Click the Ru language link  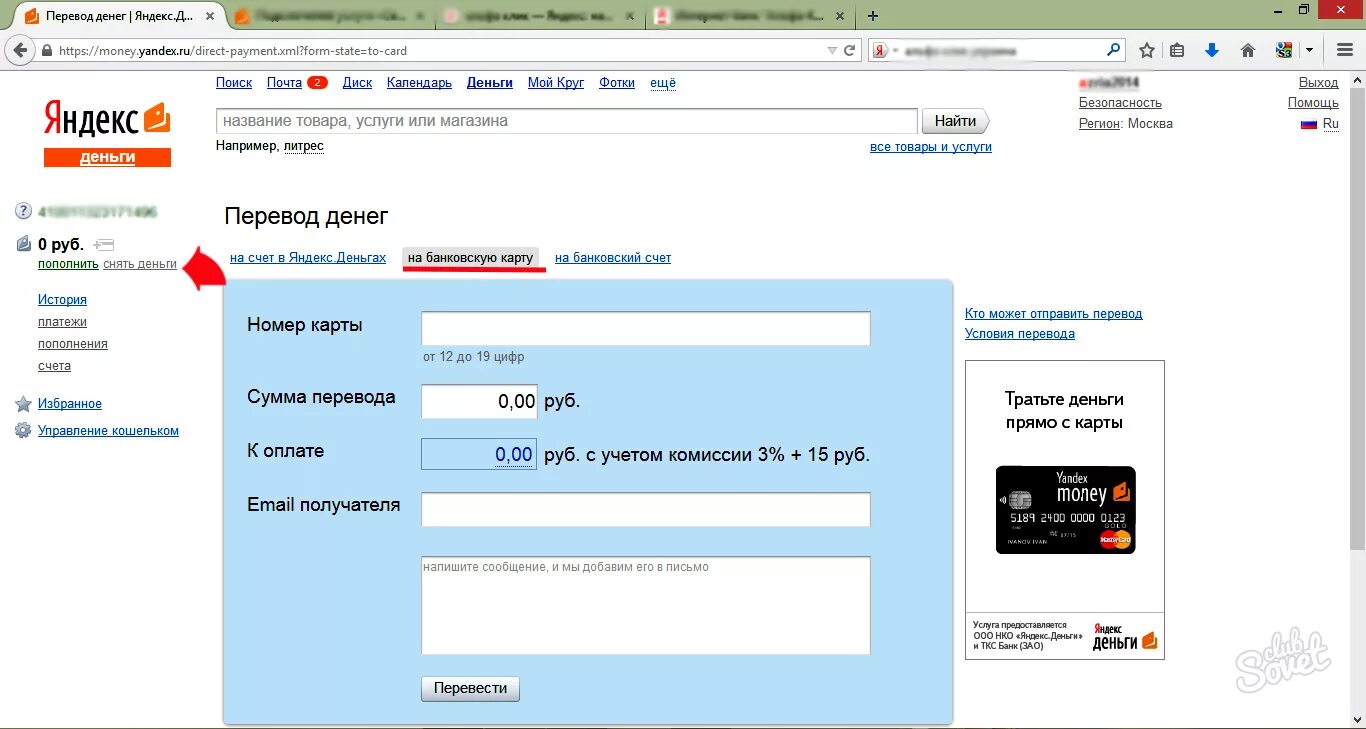click(1331, 124)
